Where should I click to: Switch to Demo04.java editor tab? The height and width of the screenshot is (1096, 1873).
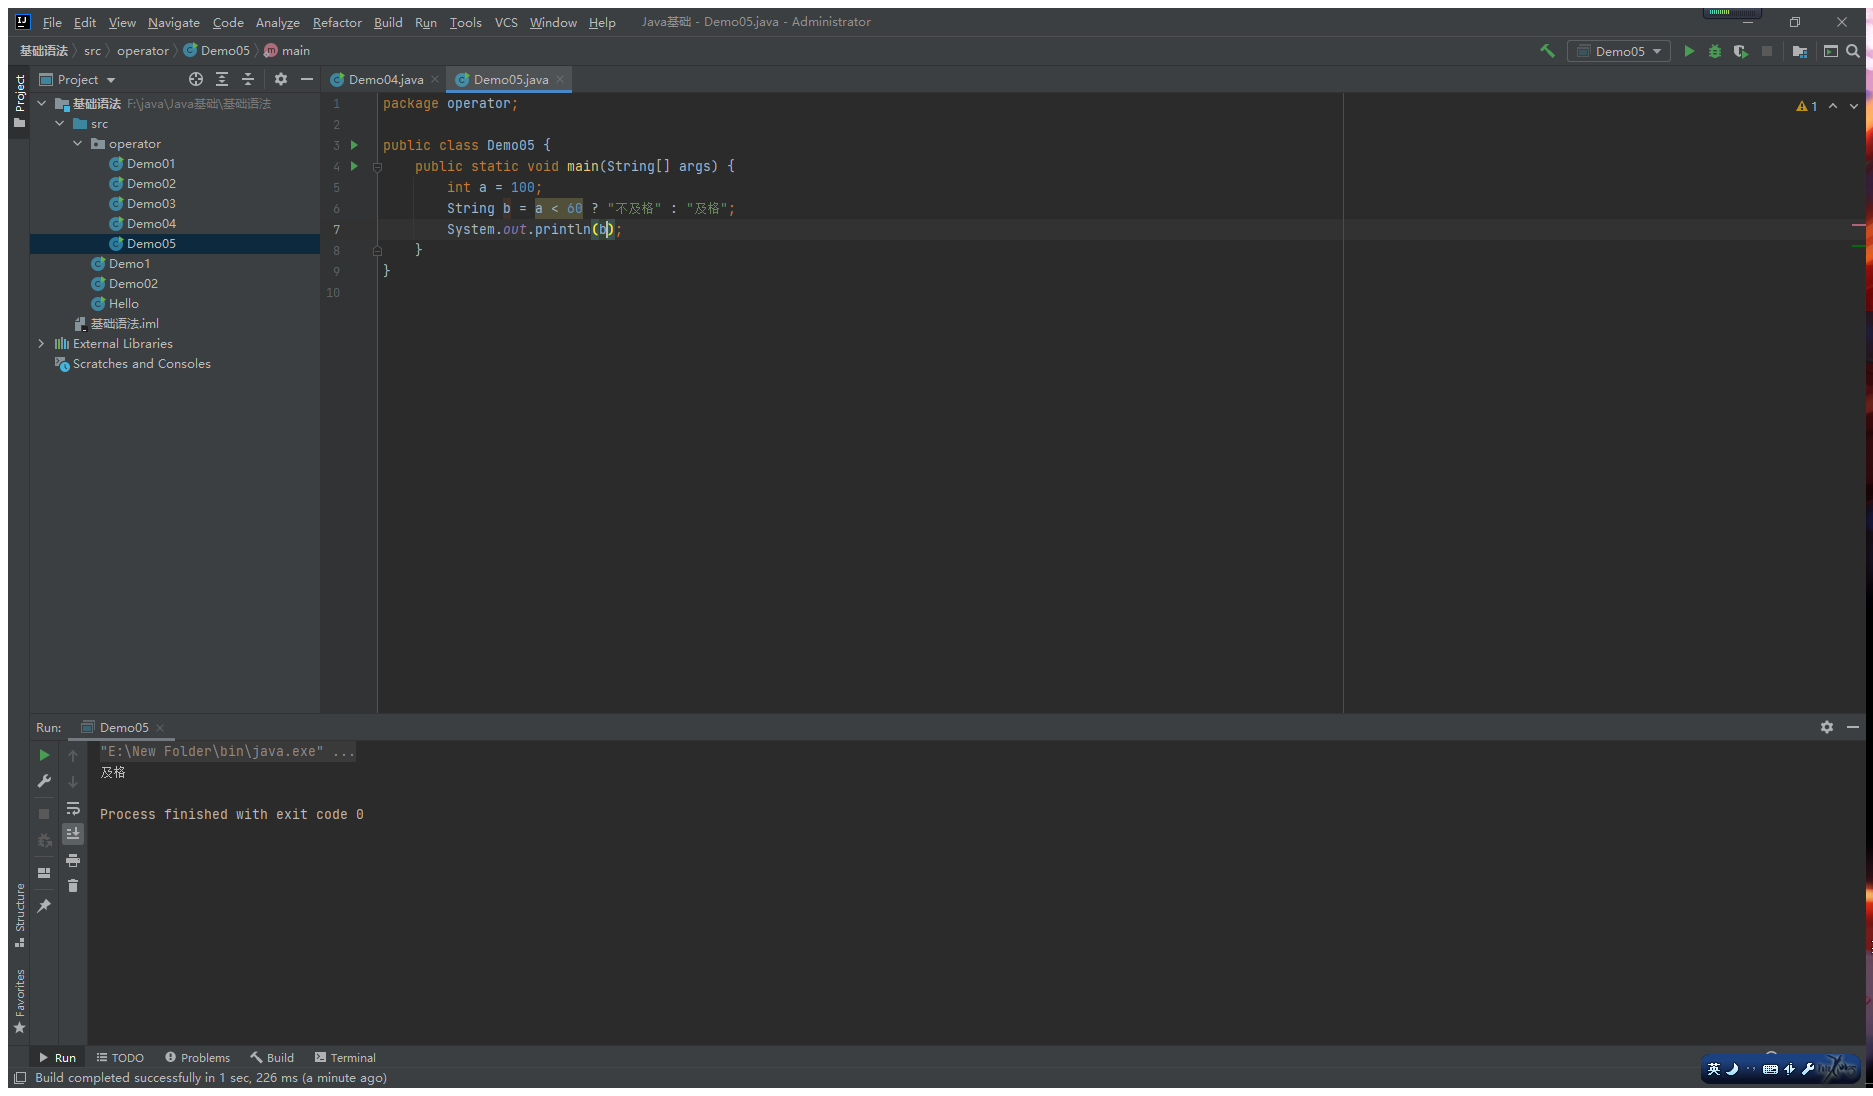tap(386, 79)
